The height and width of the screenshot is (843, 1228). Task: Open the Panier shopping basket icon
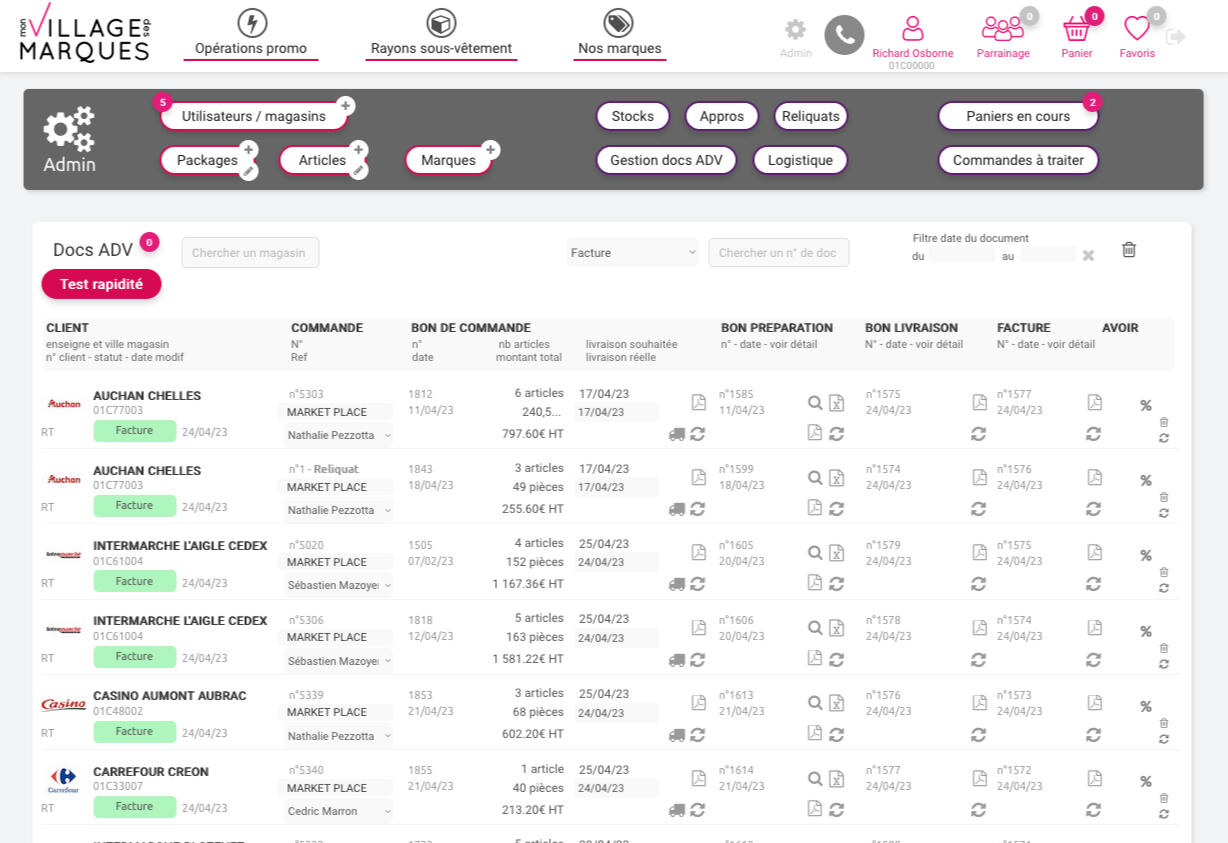pos(1076,29)
